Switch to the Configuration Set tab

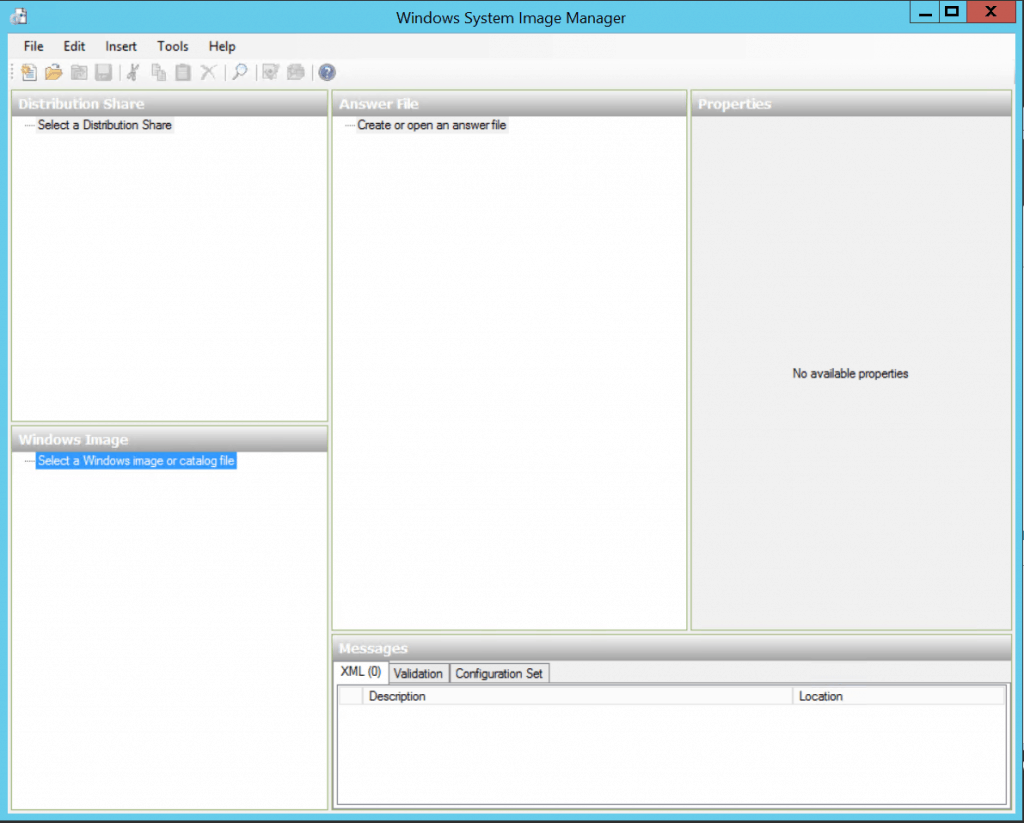499,673
